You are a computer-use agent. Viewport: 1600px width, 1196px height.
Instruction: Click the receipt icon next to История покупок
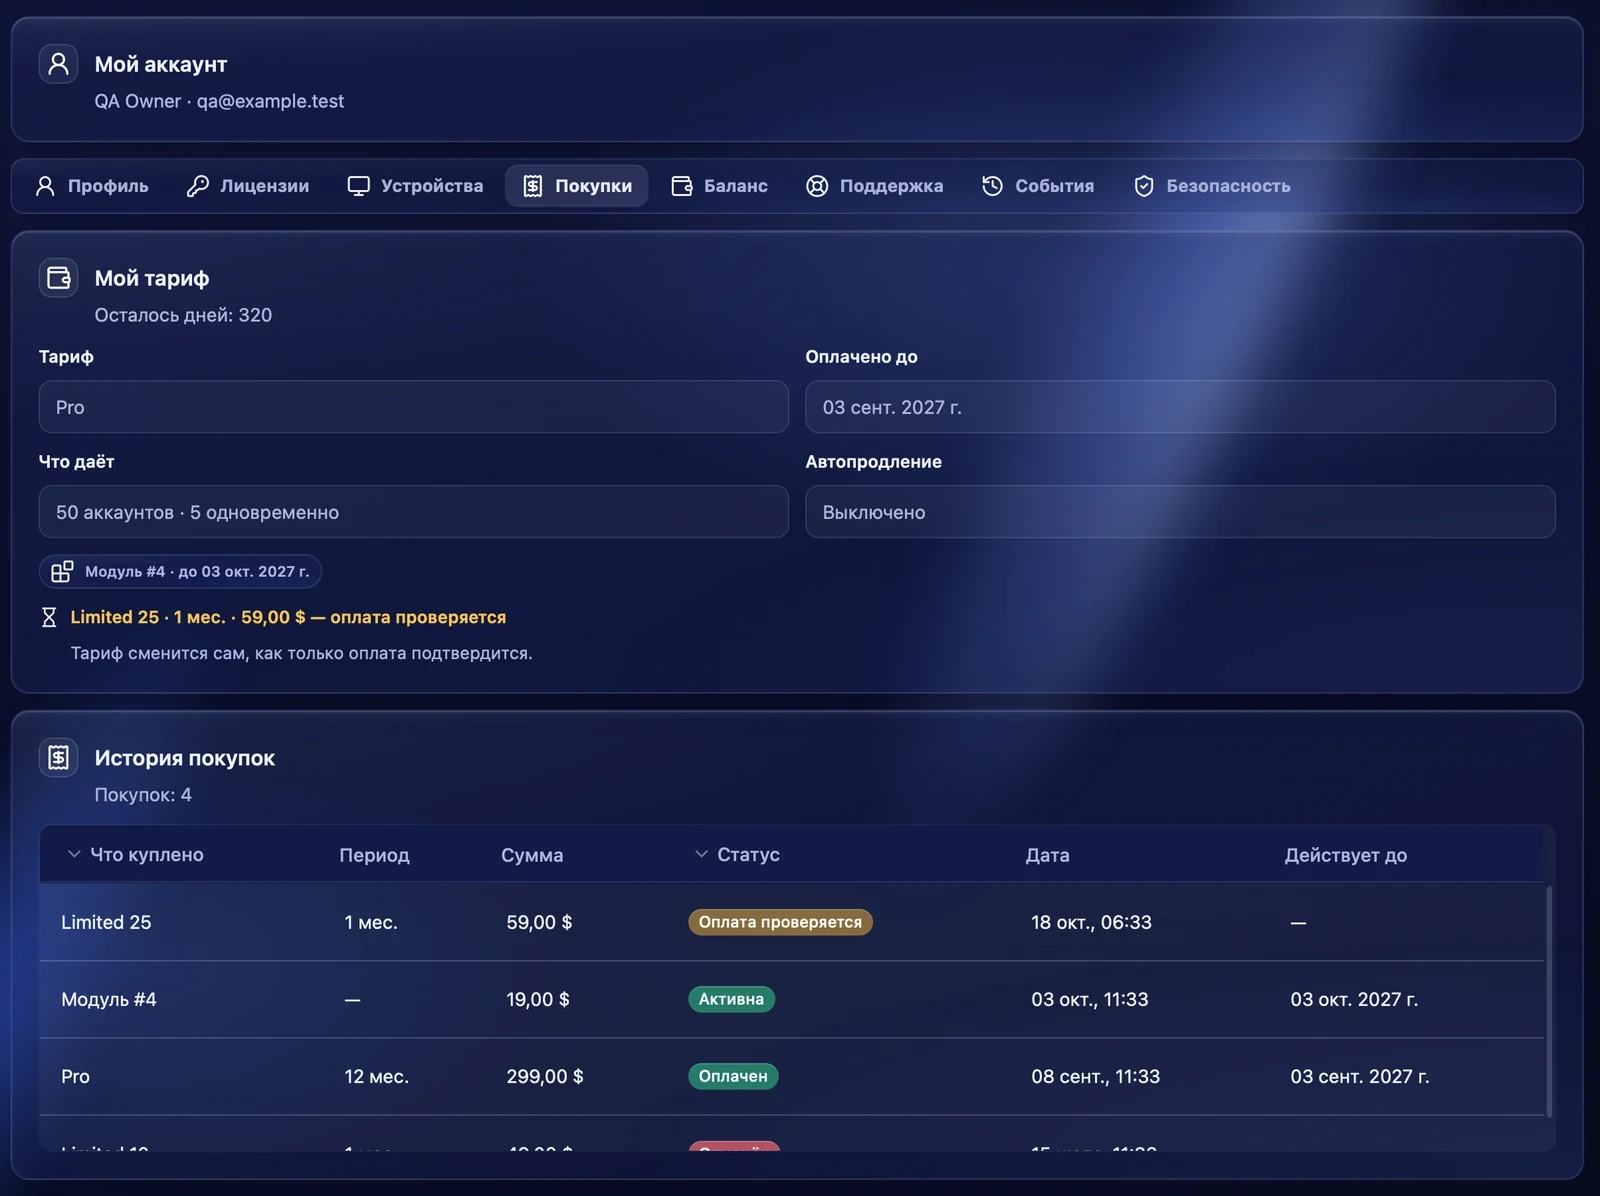[x=58, y=758]
